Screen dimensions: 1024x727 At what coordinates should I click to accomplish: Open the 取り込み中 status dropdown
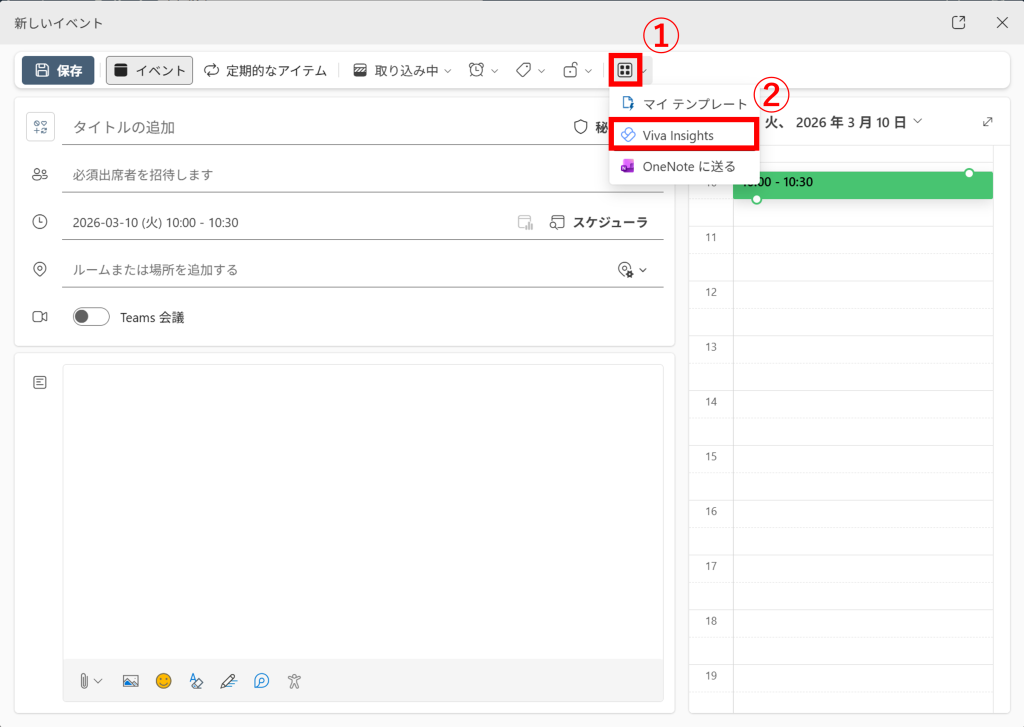tap(403, 70)
